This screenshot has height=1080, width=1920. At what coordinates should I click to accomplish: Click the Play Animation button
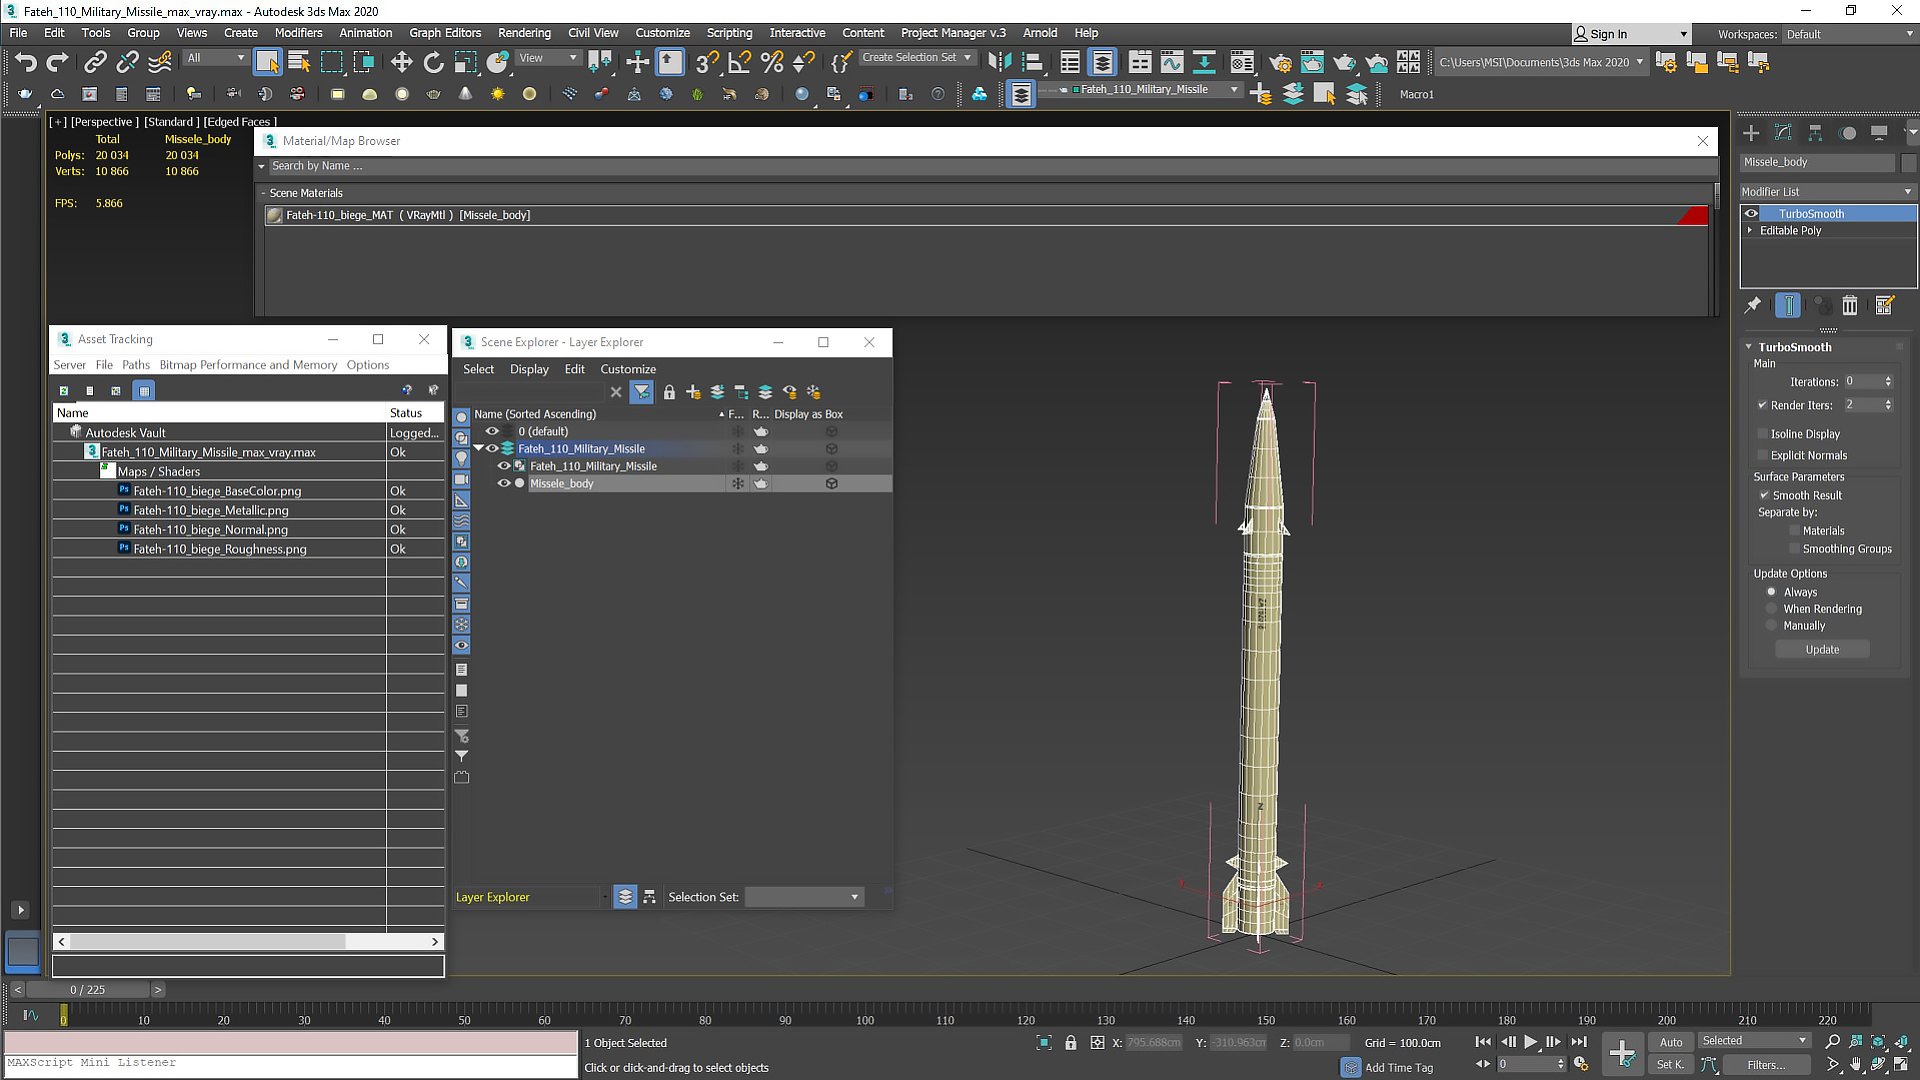[1530, 1042]
